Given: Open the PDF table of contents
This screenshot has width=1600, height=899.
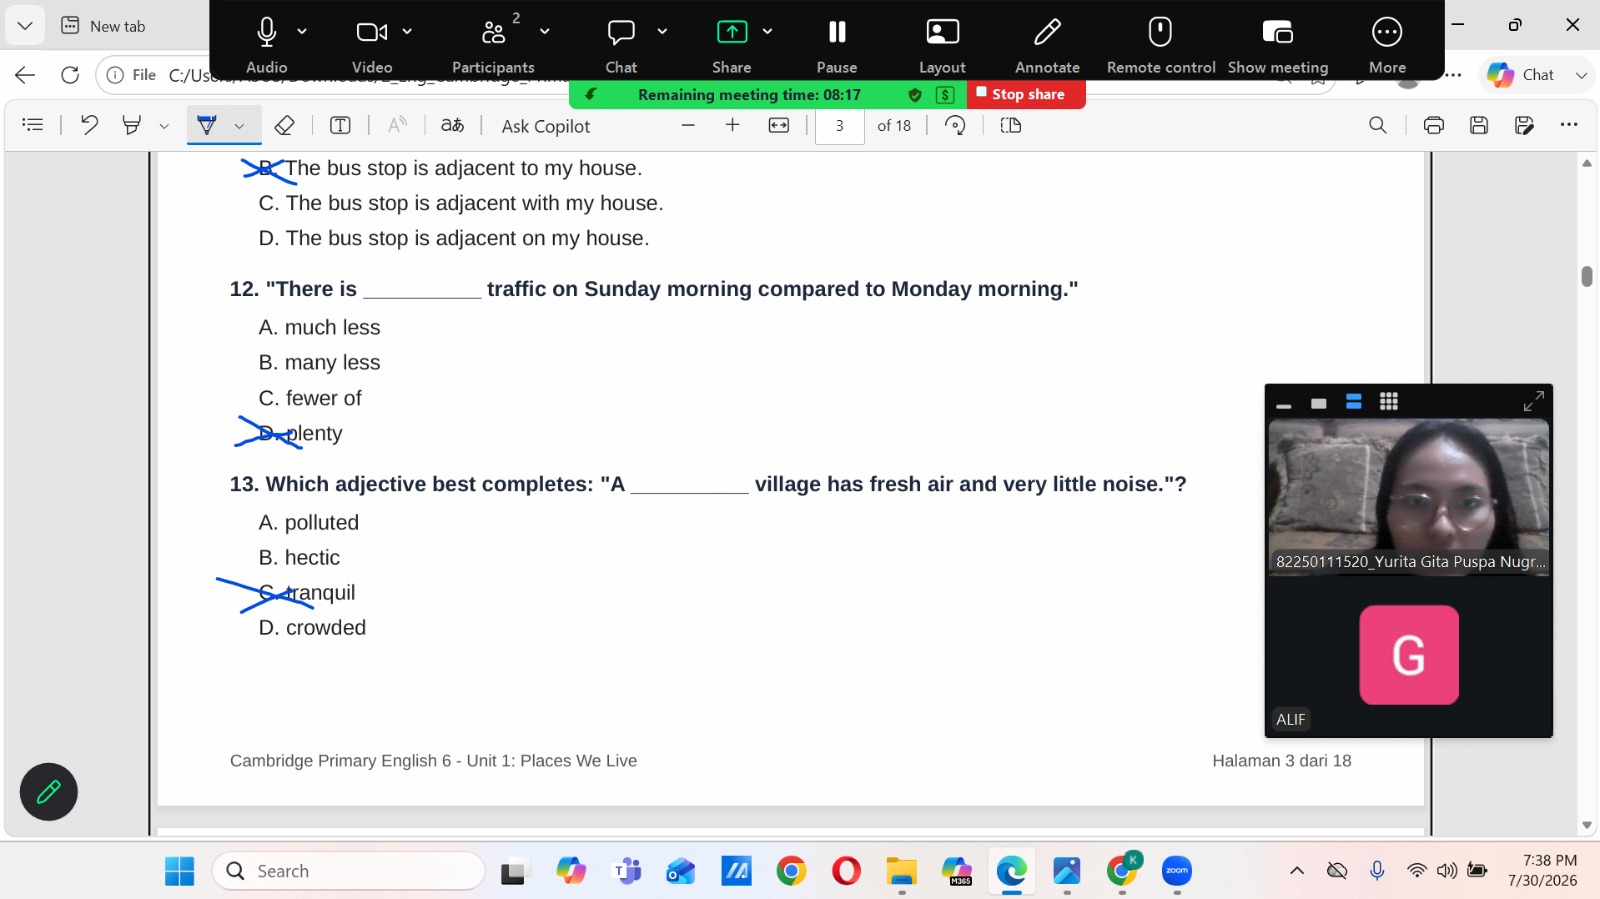Looking at the screenshot, I should coord(33,125).
